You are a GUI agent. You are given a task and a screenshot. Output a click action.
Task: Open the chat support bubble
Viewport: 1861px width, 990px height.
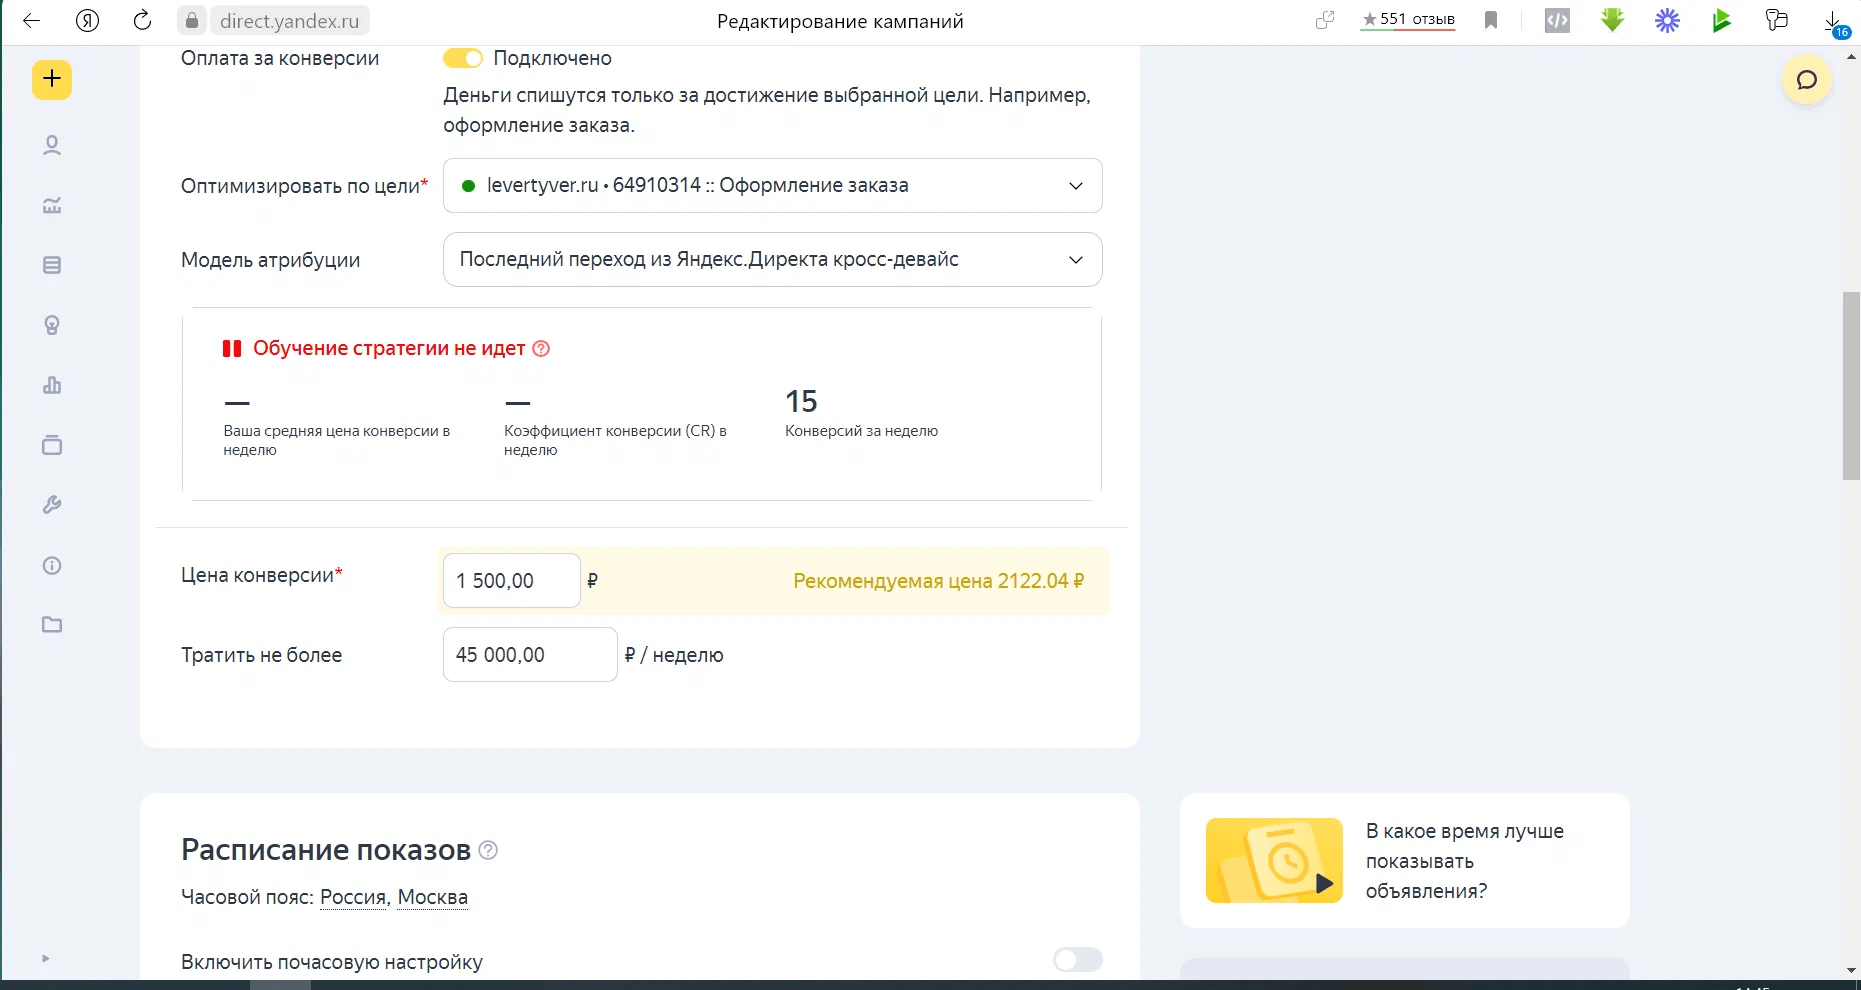pyautogui.click(x=1806, y=80)
